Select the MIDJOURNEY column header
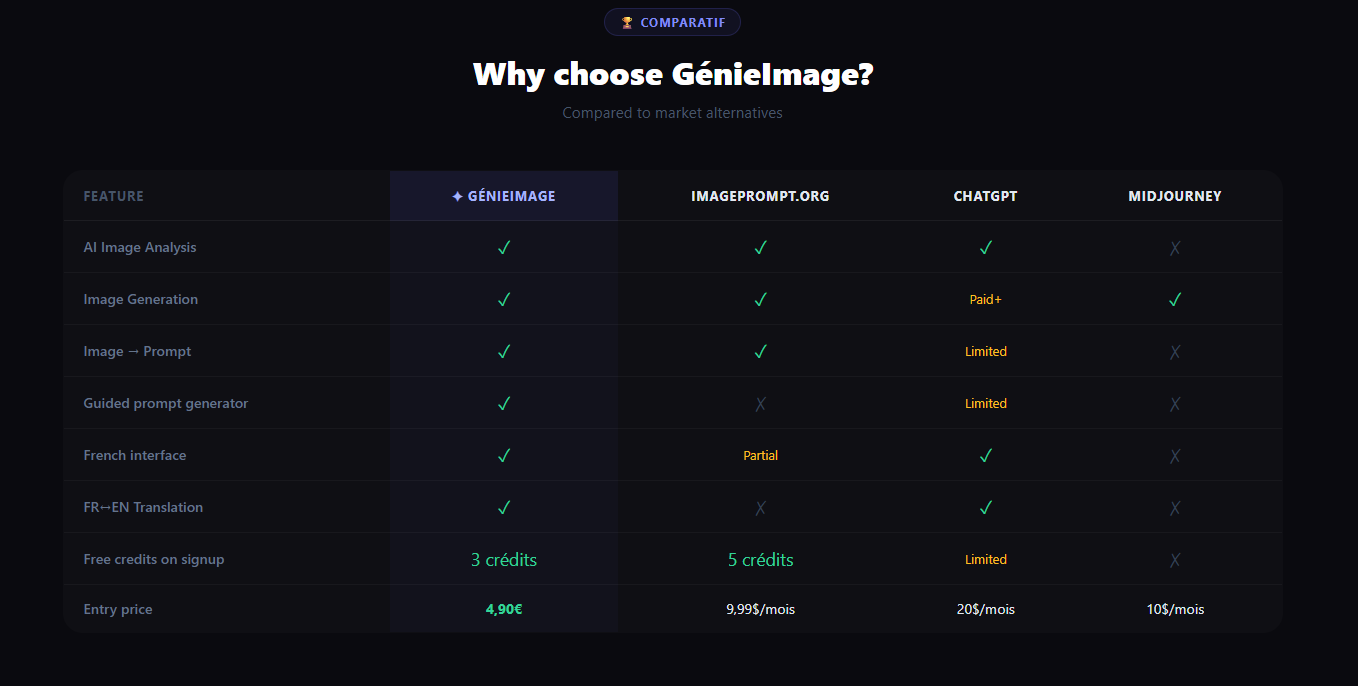1358x686 pixels. pos(1175,196)
